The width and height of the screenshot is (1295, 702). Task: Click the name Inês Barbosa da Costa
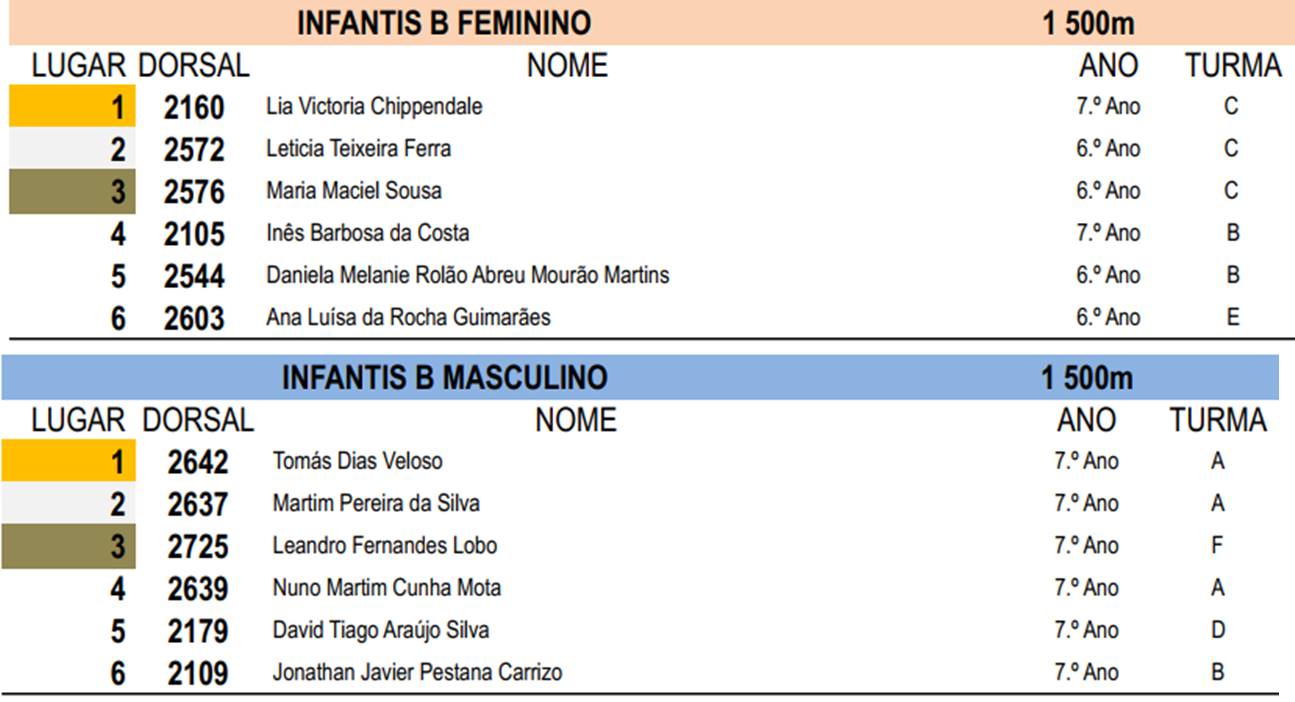tap(367, 233)
